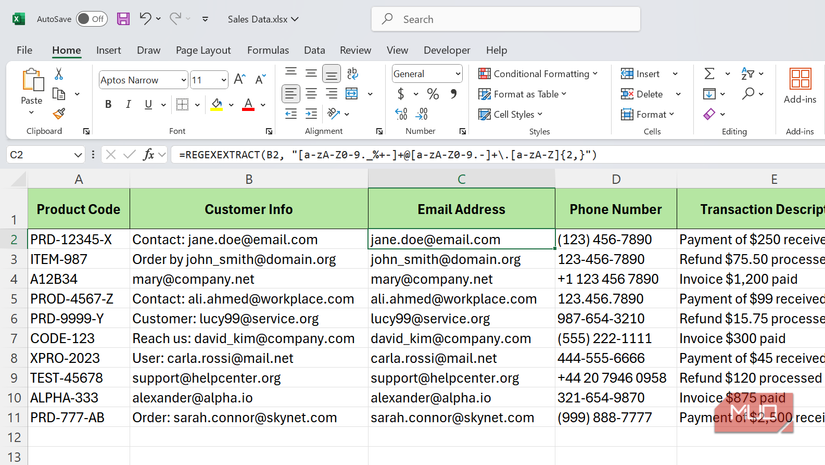Toggle the AutoSave switch
Viewport: 825px width, 465px height.
92,19
